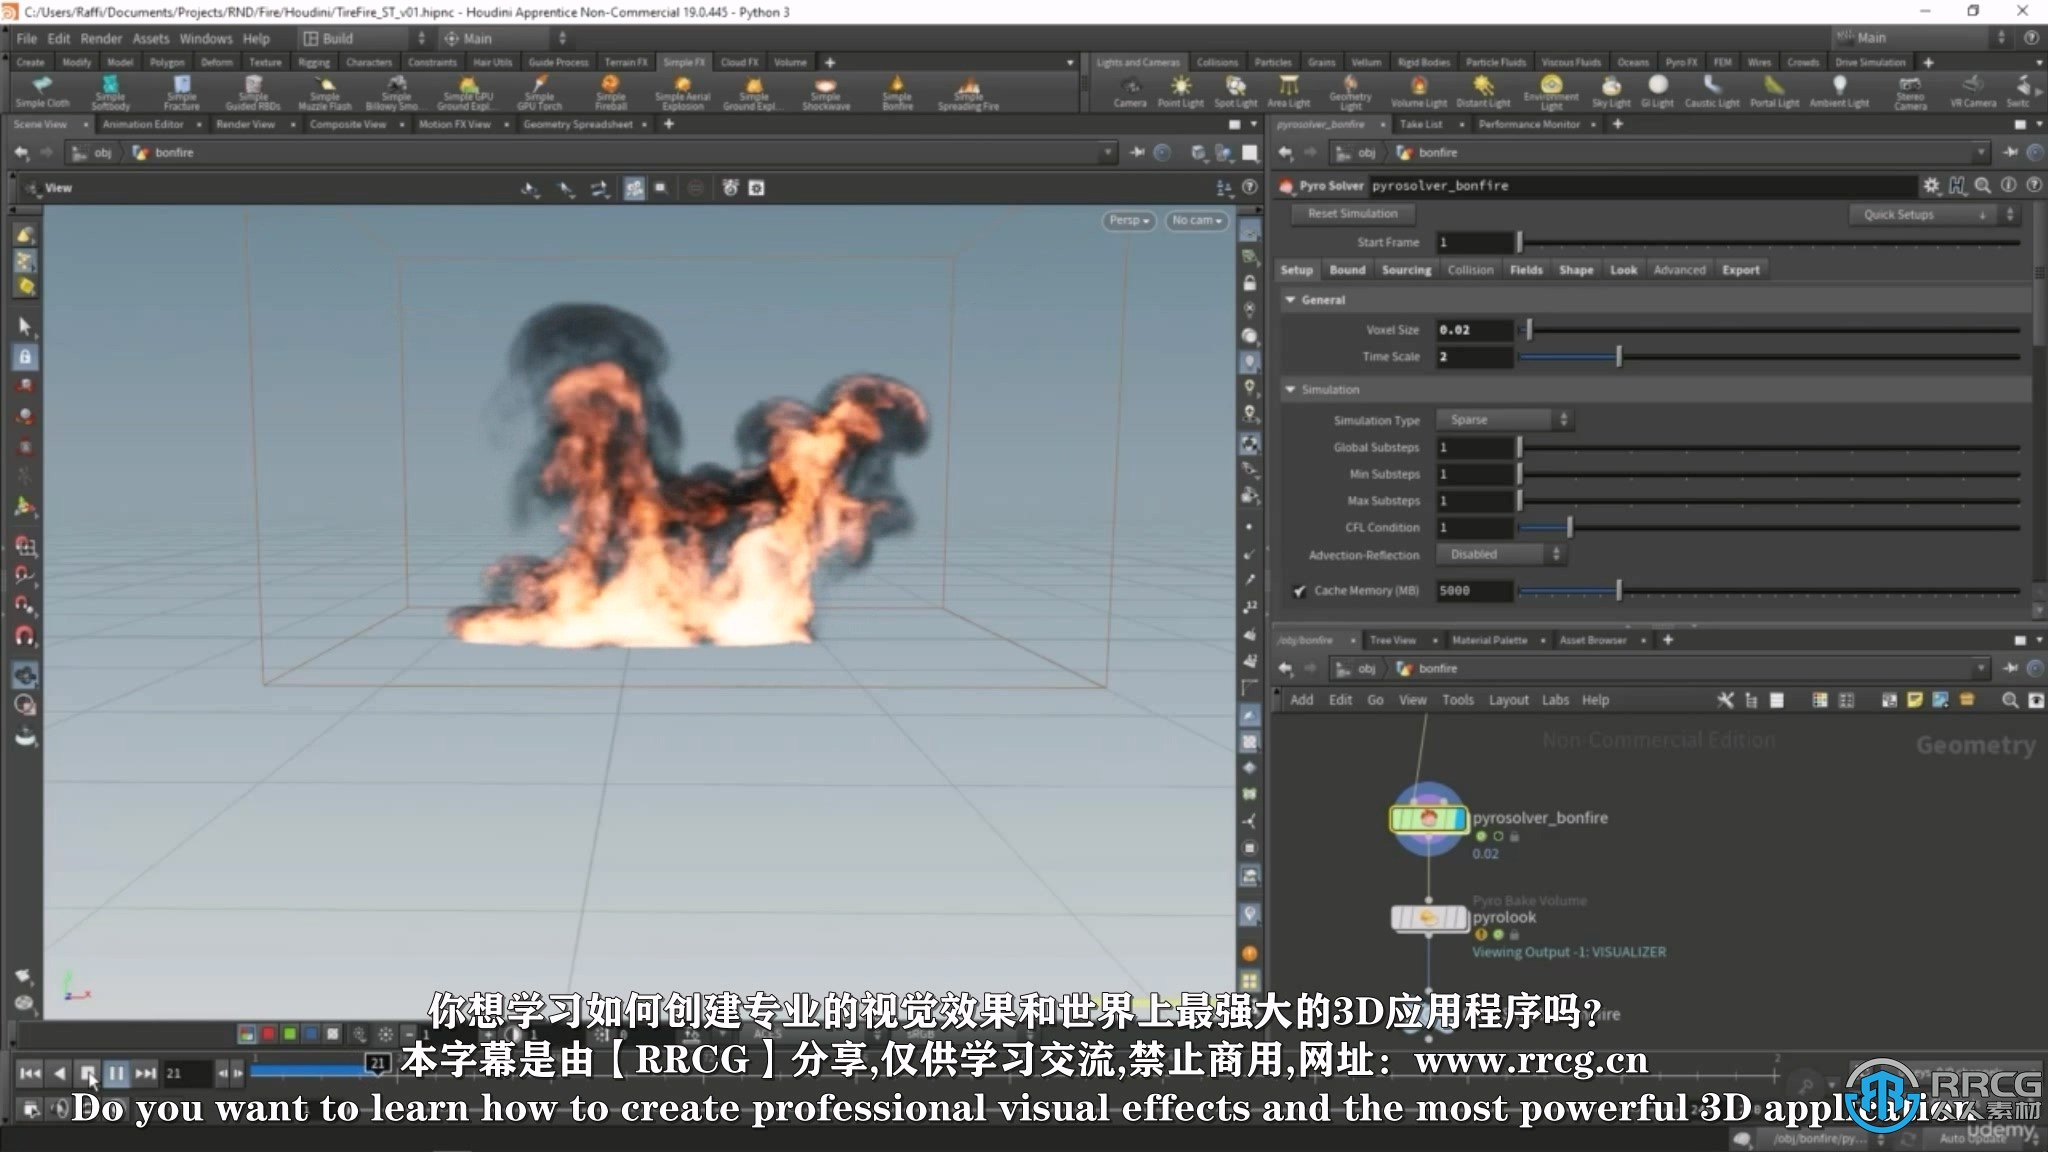Click the network editor search icon

tap(2010, 700)
